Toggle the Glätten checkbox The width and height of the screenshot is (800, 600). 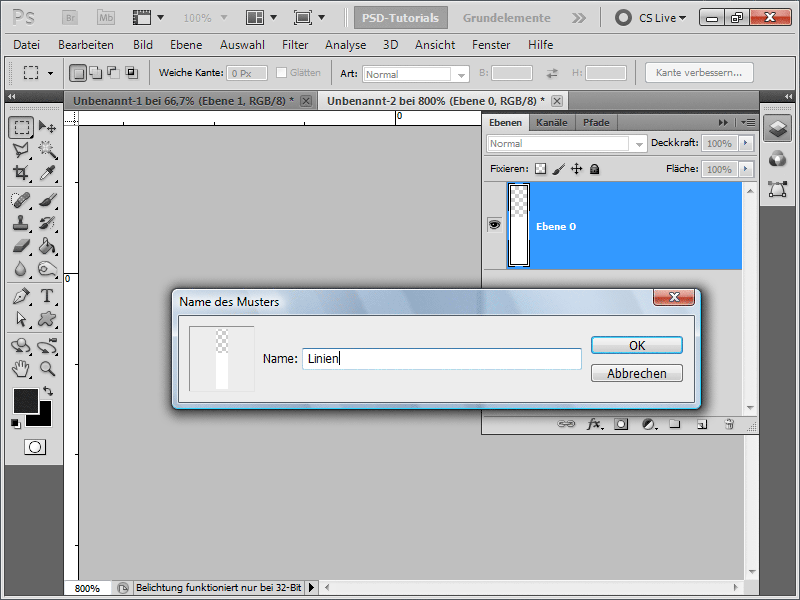tap(281, 72)
